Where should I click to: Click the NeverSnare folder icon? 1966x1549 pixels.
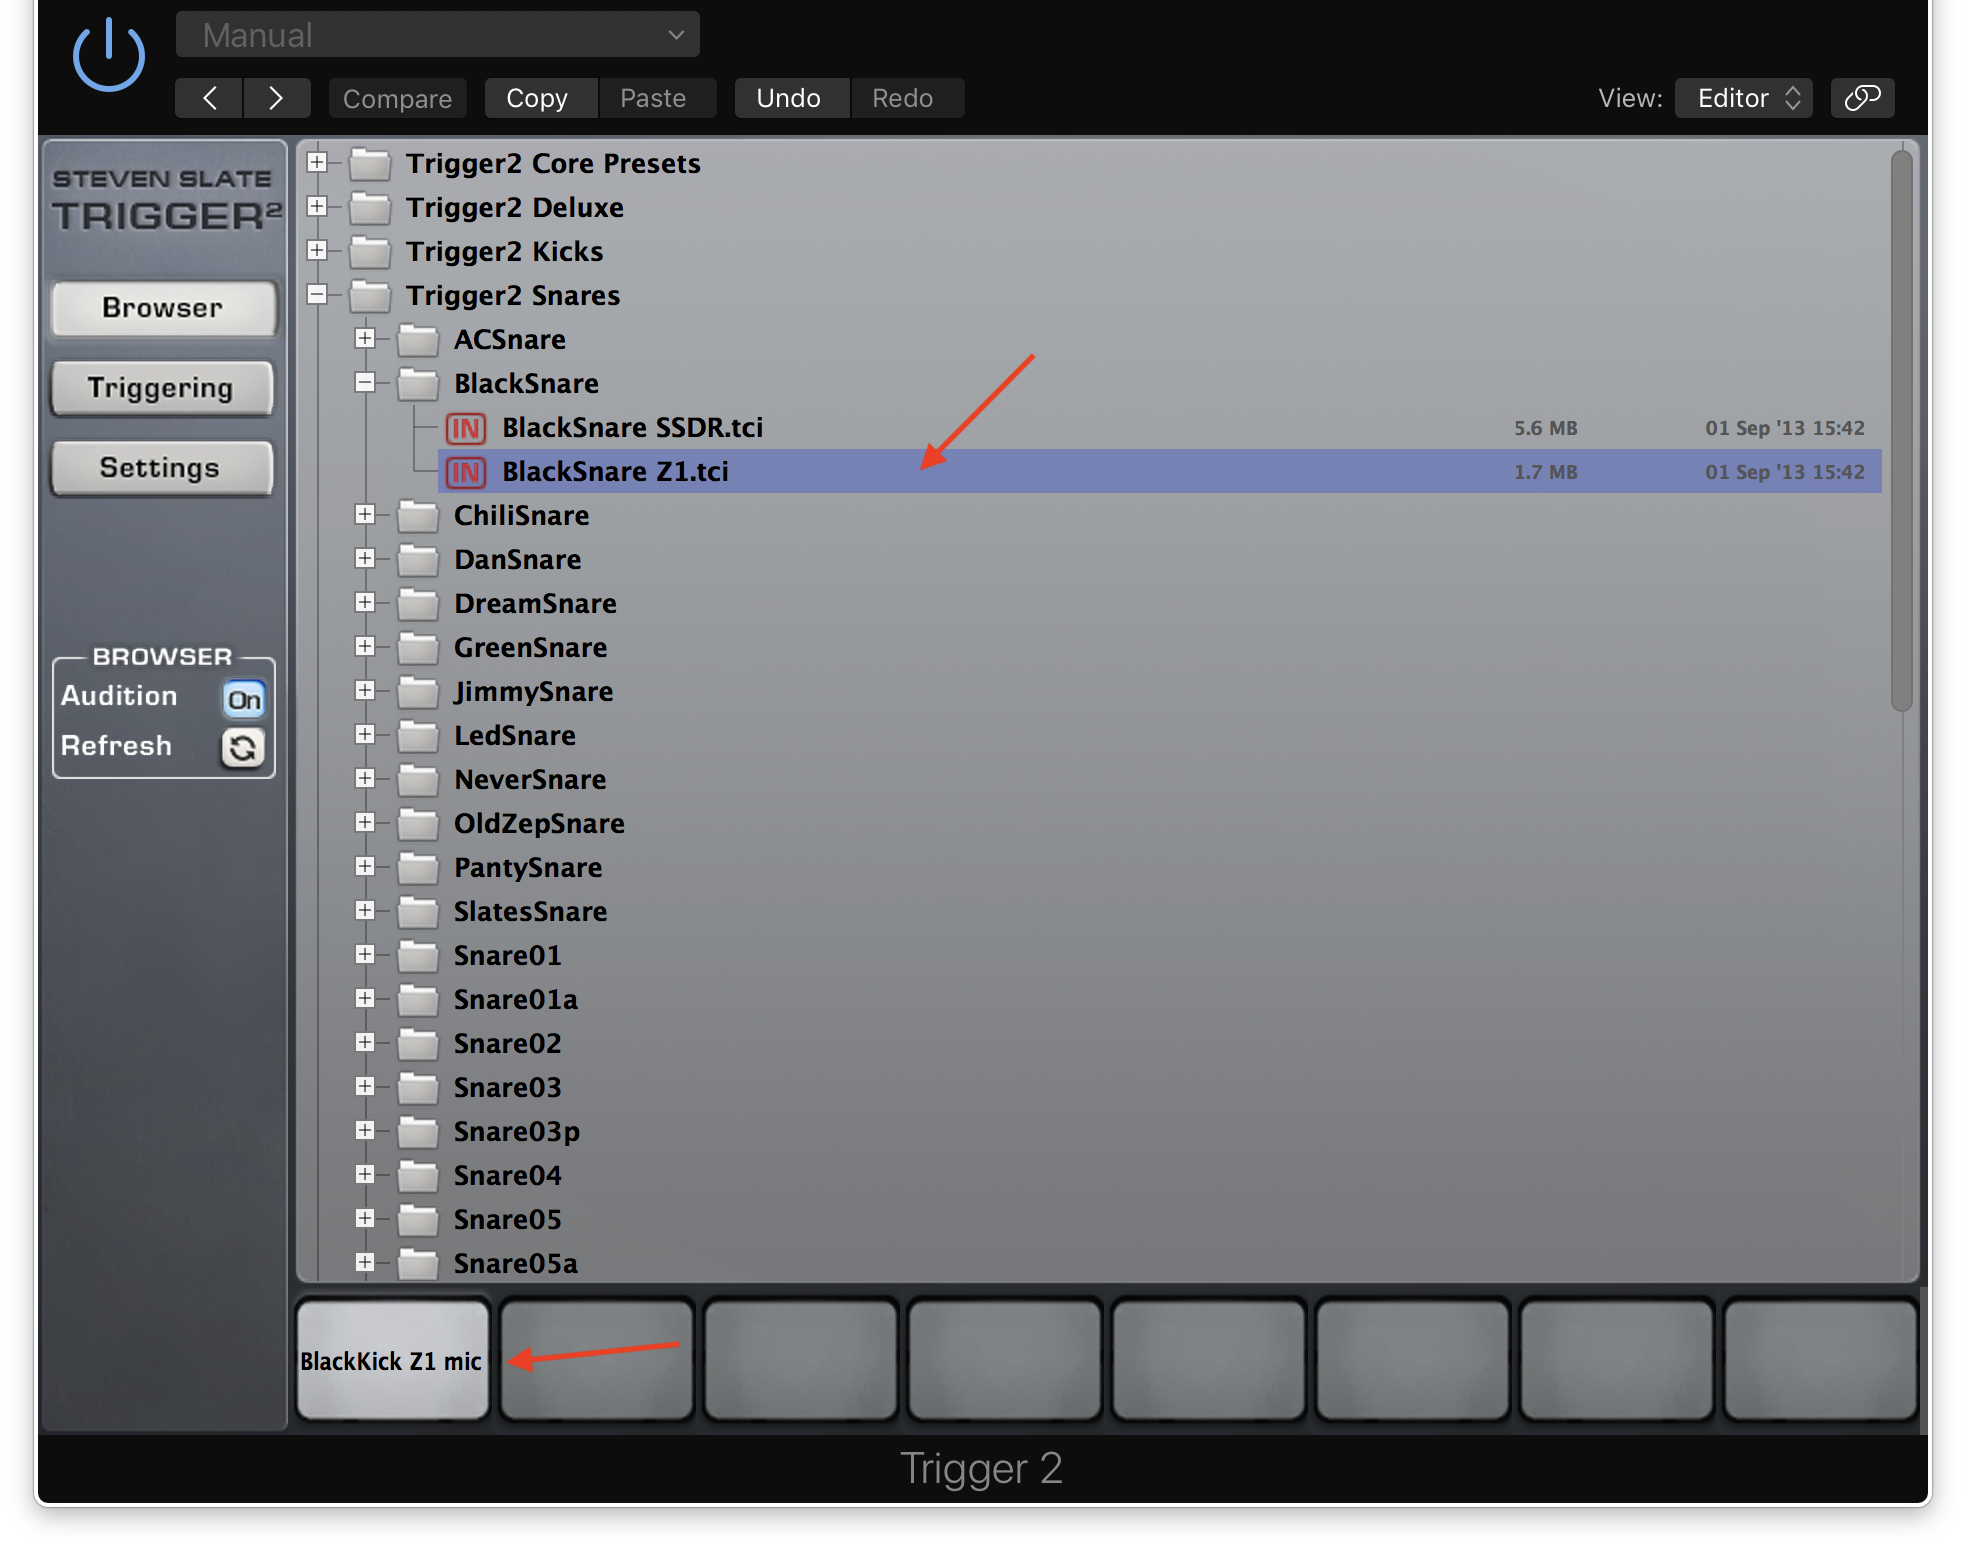click(418, 779)
